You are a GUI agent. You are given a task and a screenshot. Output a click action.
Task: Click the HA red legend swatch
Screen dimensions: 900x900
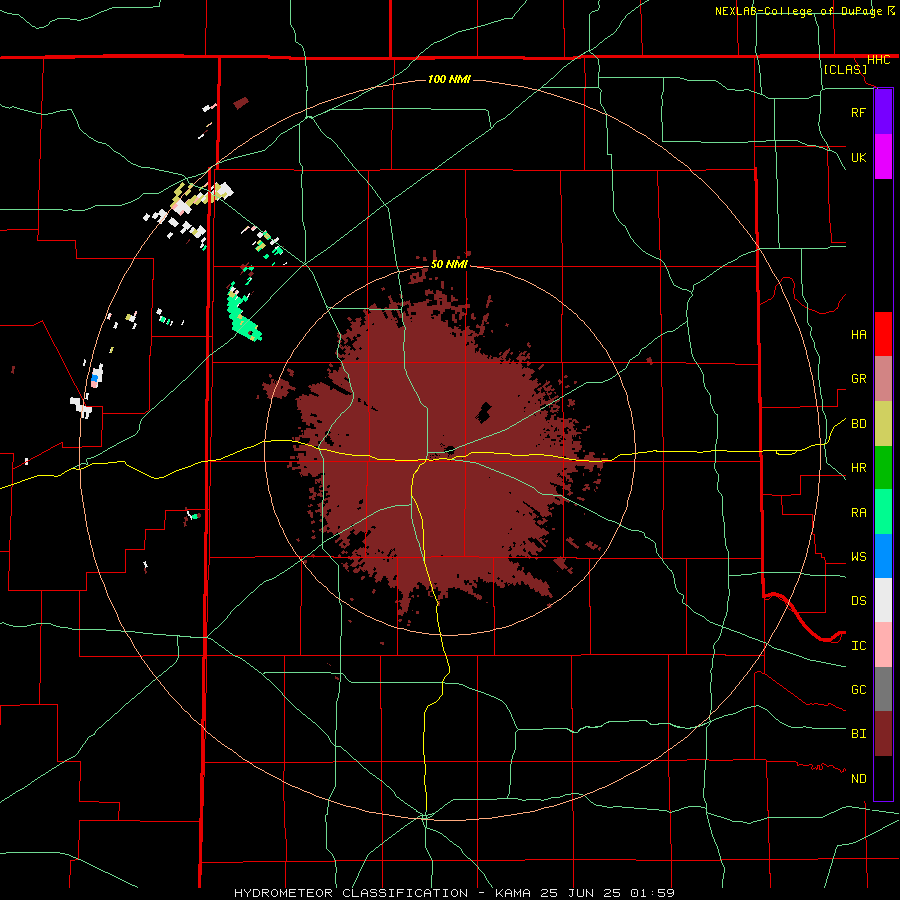coord(883,334)
